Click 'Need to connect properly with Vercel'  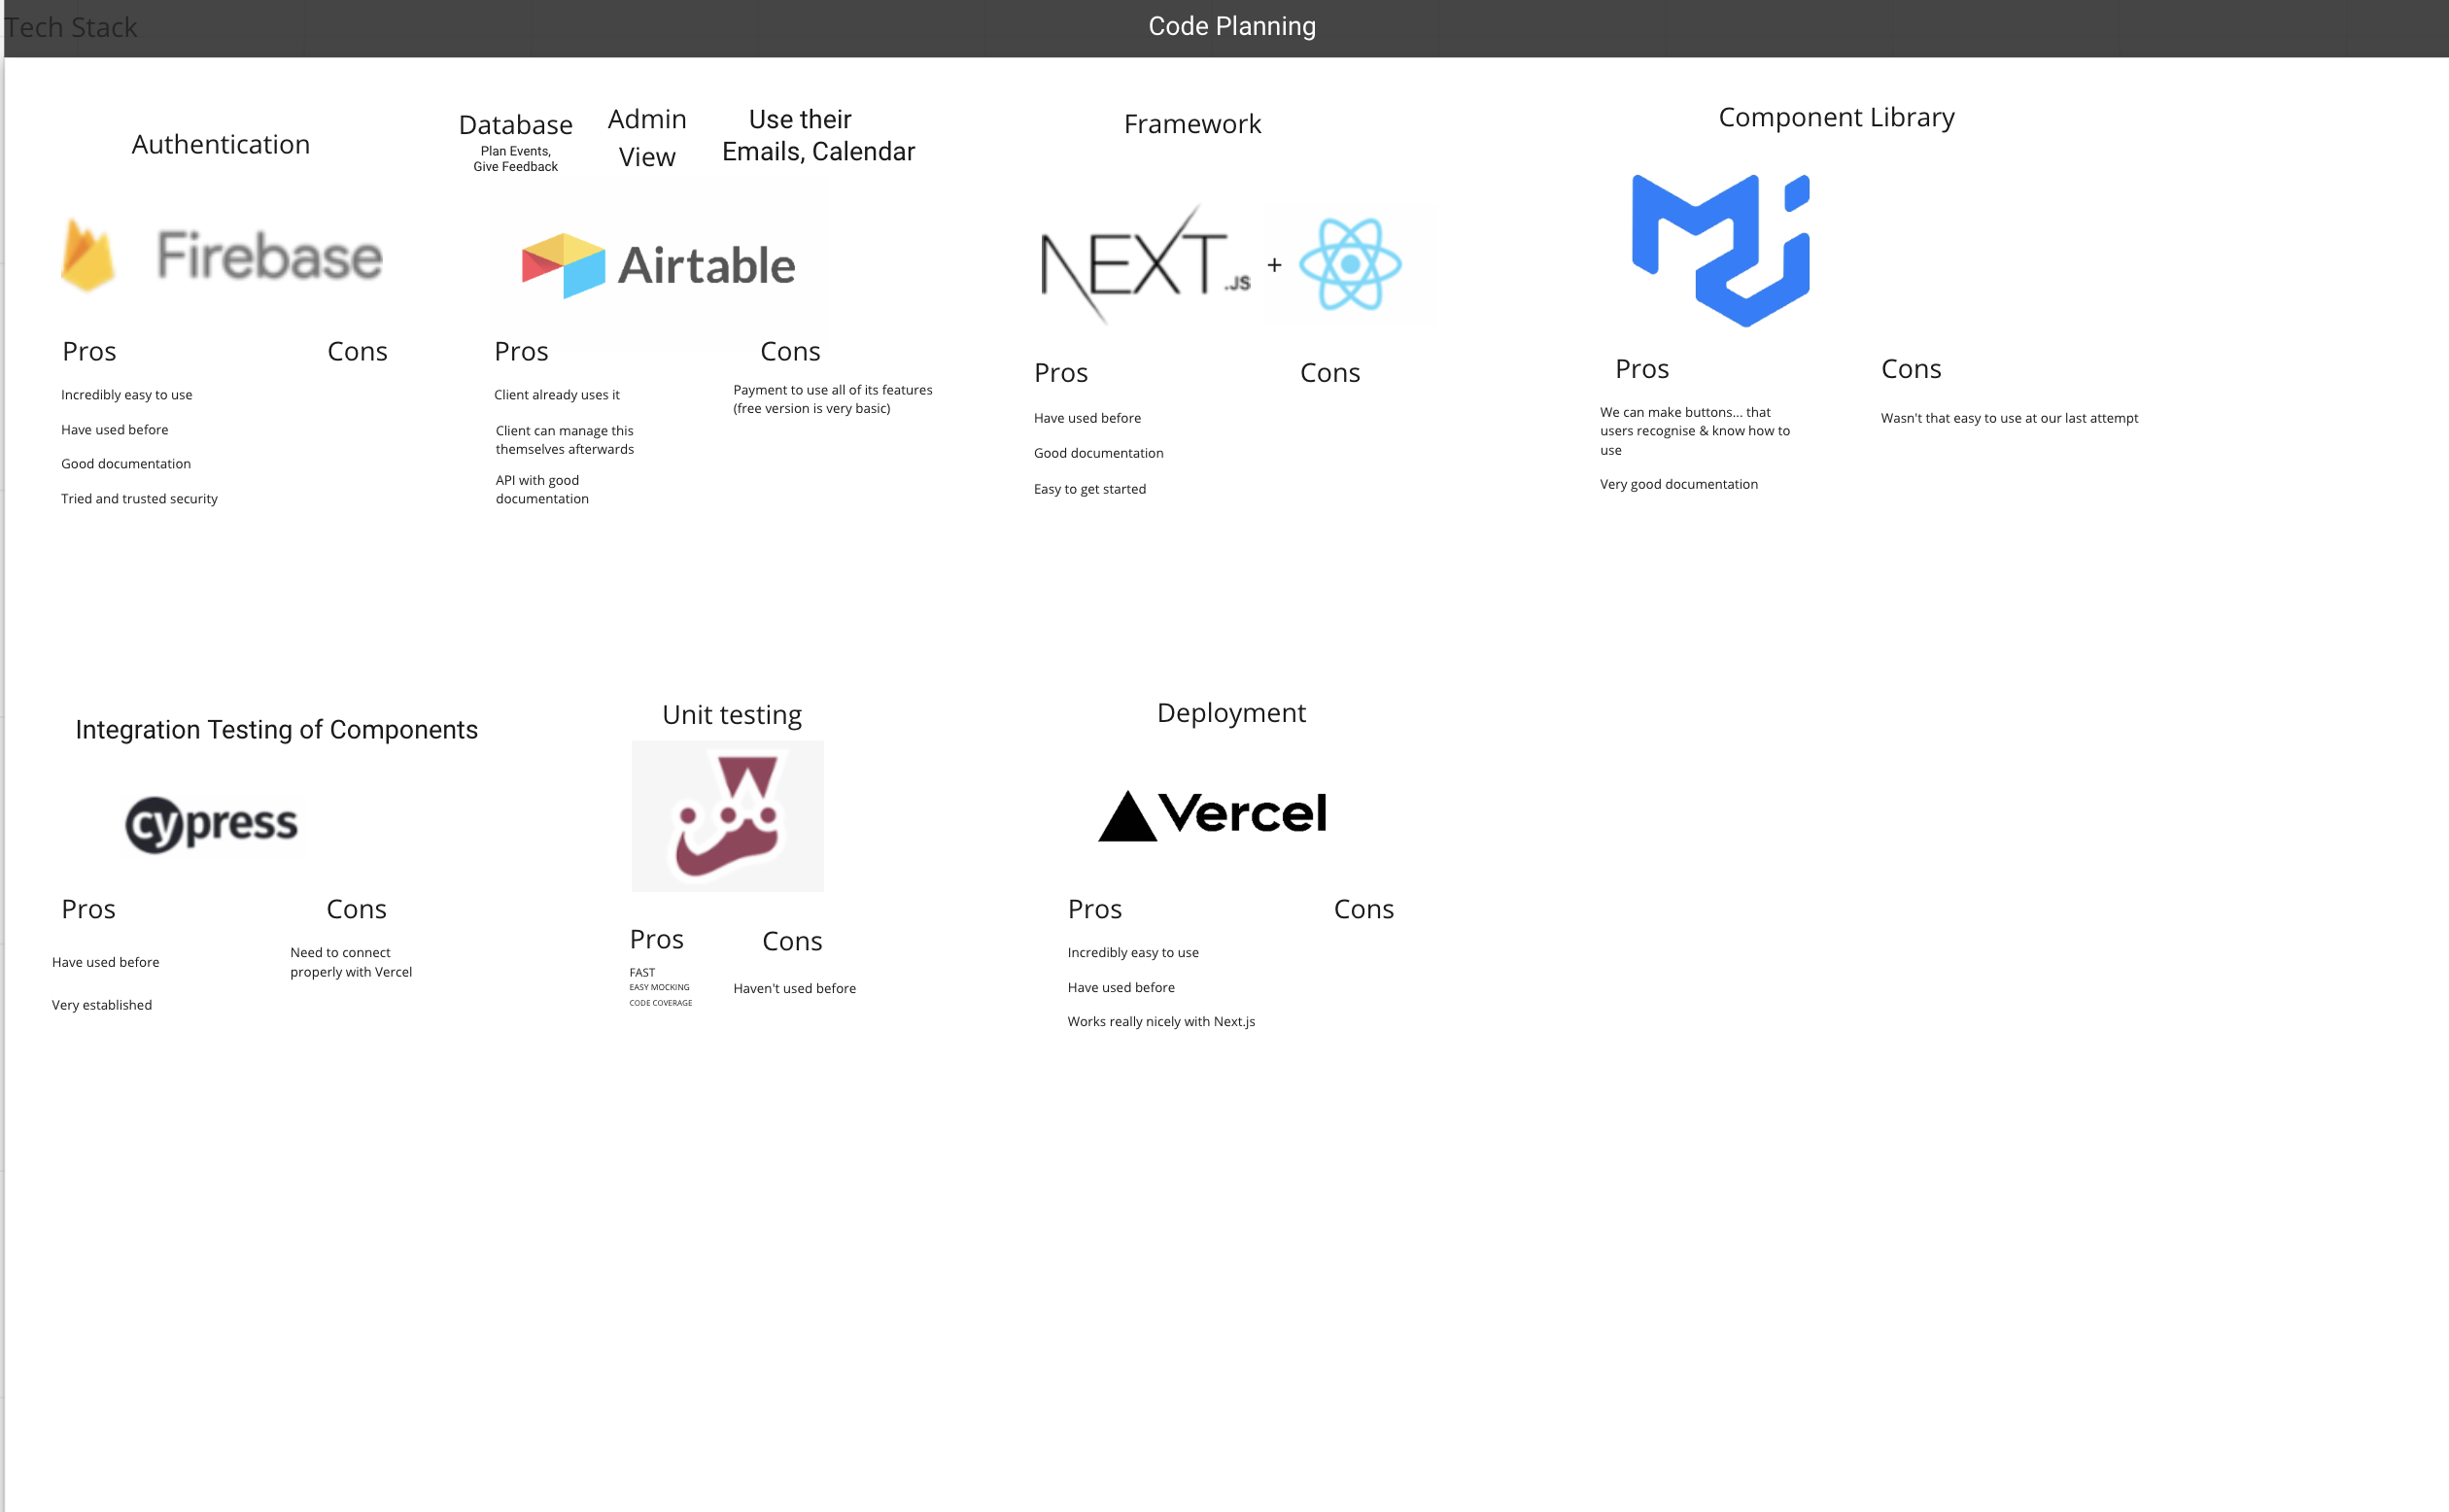pos(351,962)
